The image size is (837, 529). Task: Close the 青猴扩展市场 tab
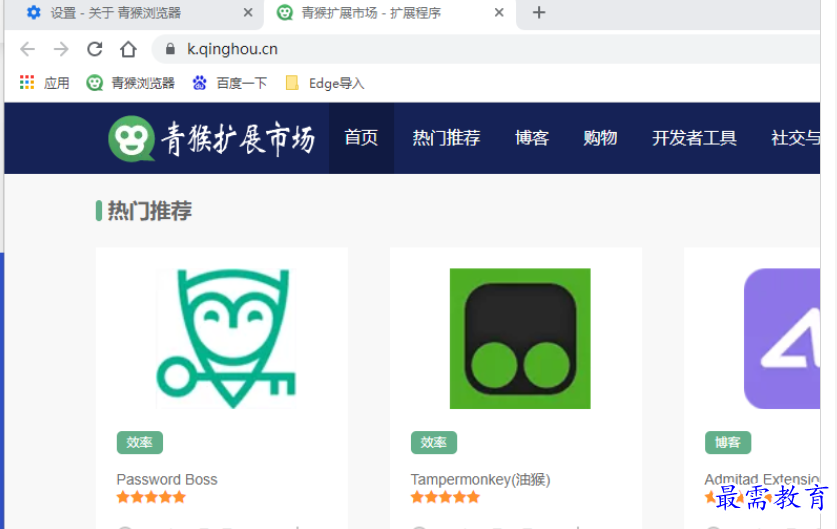pyautogui.click(x=499, y=13)
